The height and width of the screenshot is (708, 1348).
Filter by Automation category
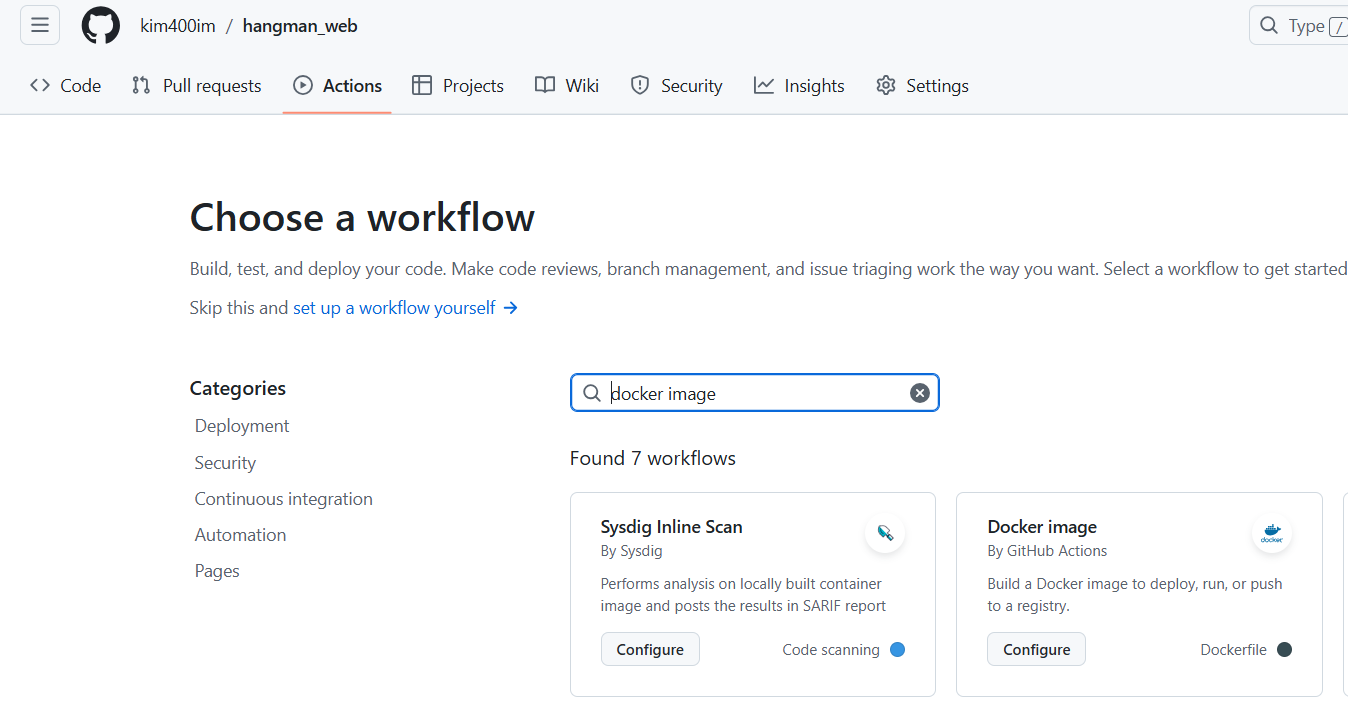click(240, 535)
